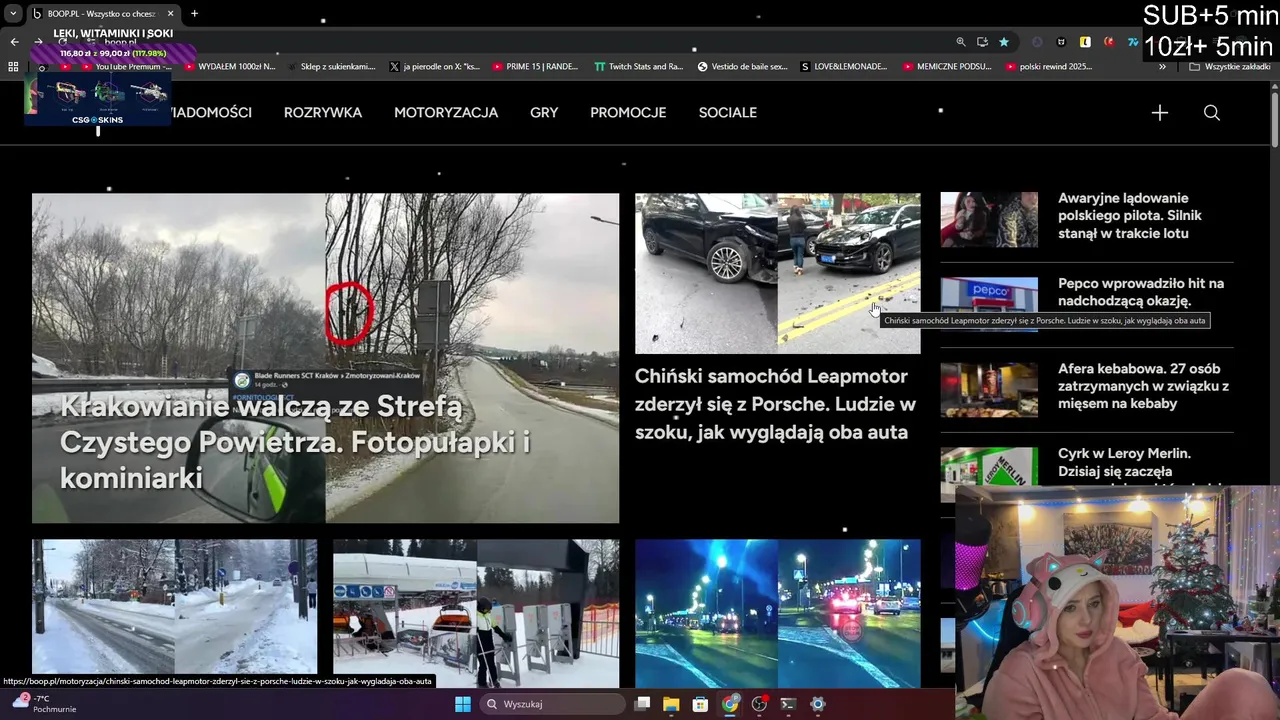Image resolution: width=1280 pixels, height=720 pixels.
Task: Select the BOOP.PL browser tab
Action: [102, 14]
